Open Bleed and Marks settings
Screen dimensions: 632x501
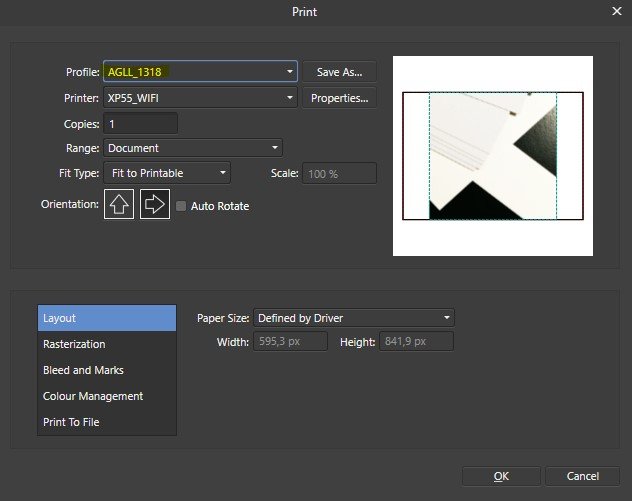click(107, 370)
